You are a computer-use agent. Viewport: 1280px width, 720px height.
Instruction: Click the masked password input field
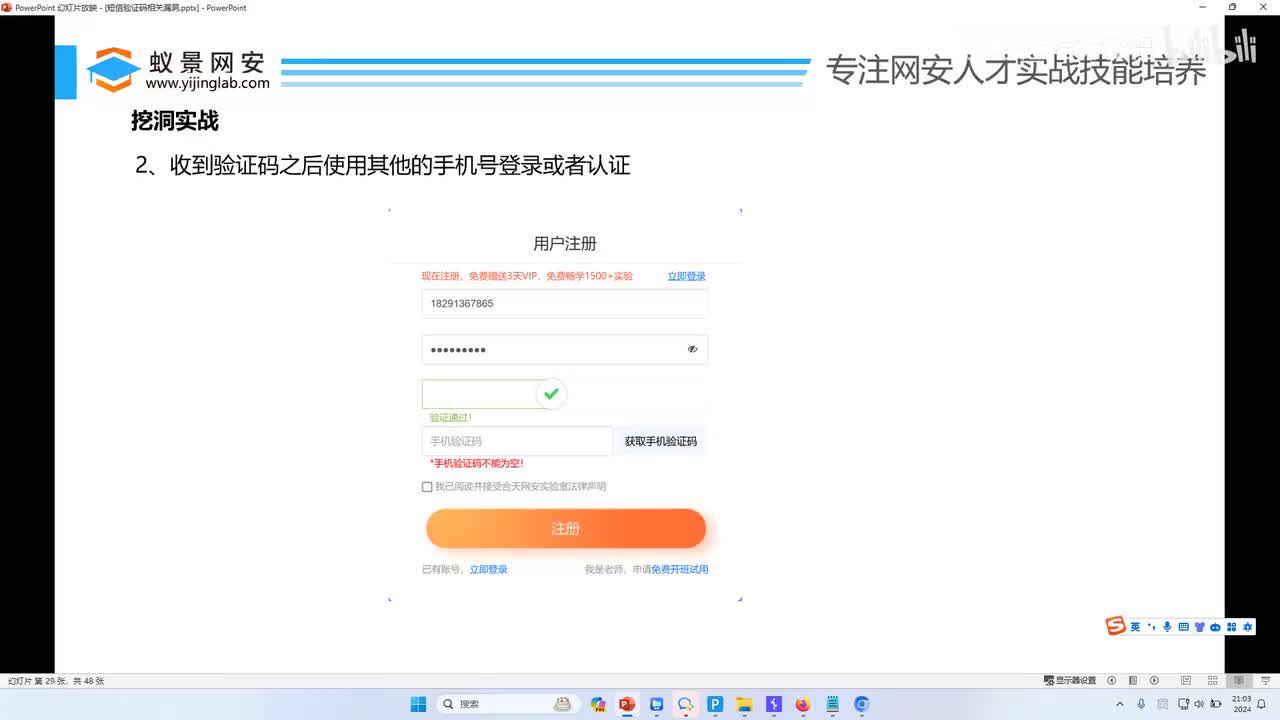pyautogui.click(x=565, y=349)
